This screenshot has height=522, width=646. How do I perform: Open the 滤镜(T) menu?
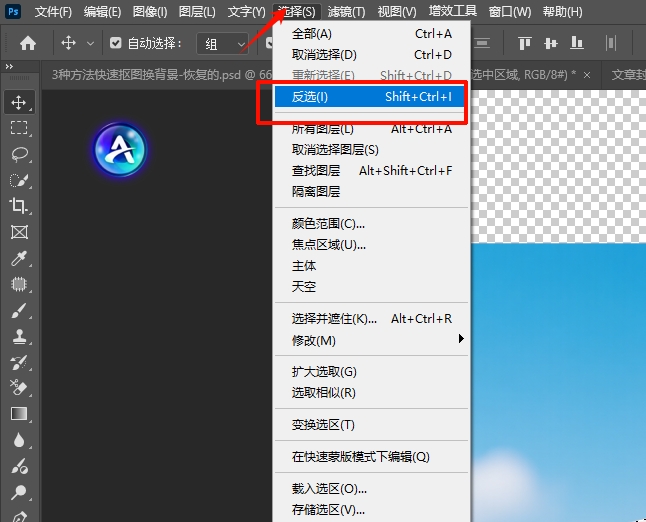346,12
